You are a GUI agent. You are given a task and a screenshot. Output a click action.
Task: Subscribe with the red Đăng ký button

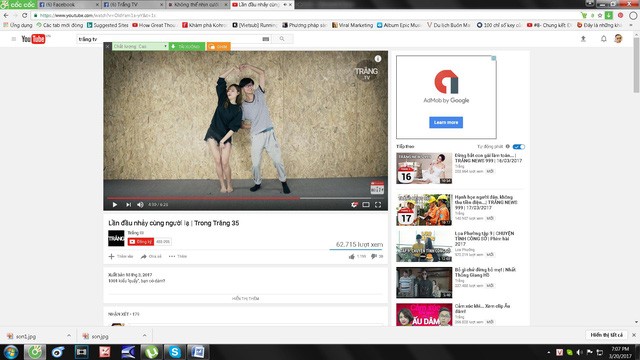[x=140, y=242]
